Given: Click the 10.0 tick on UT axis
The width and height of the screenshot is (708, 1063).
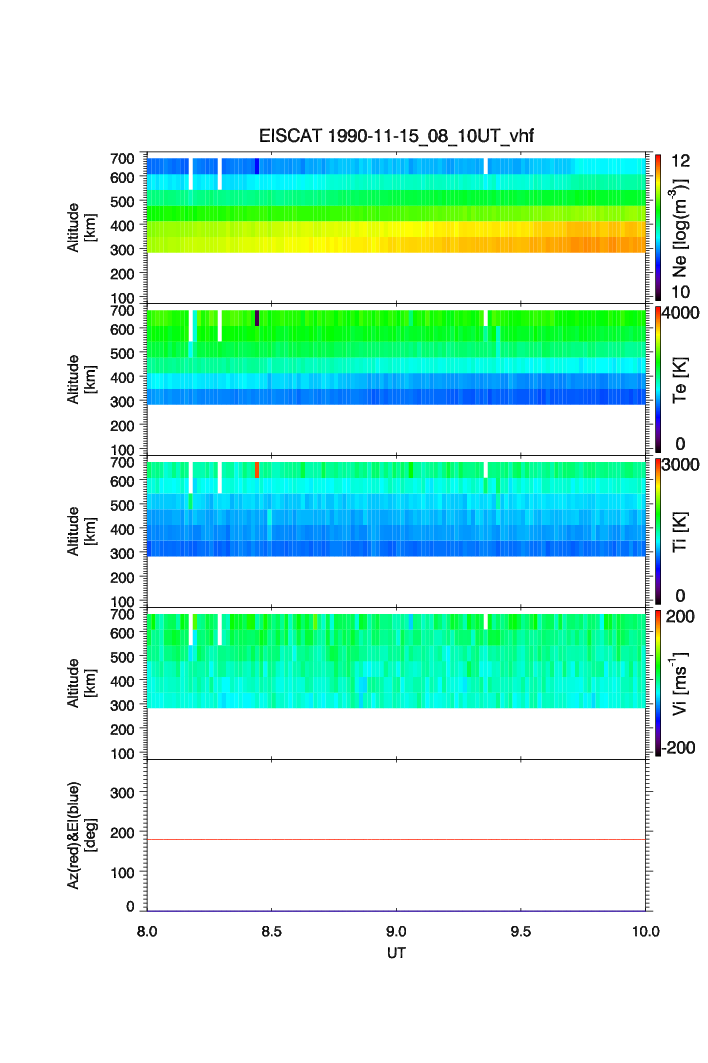Looking at the screenshot, I should (646, 931).
